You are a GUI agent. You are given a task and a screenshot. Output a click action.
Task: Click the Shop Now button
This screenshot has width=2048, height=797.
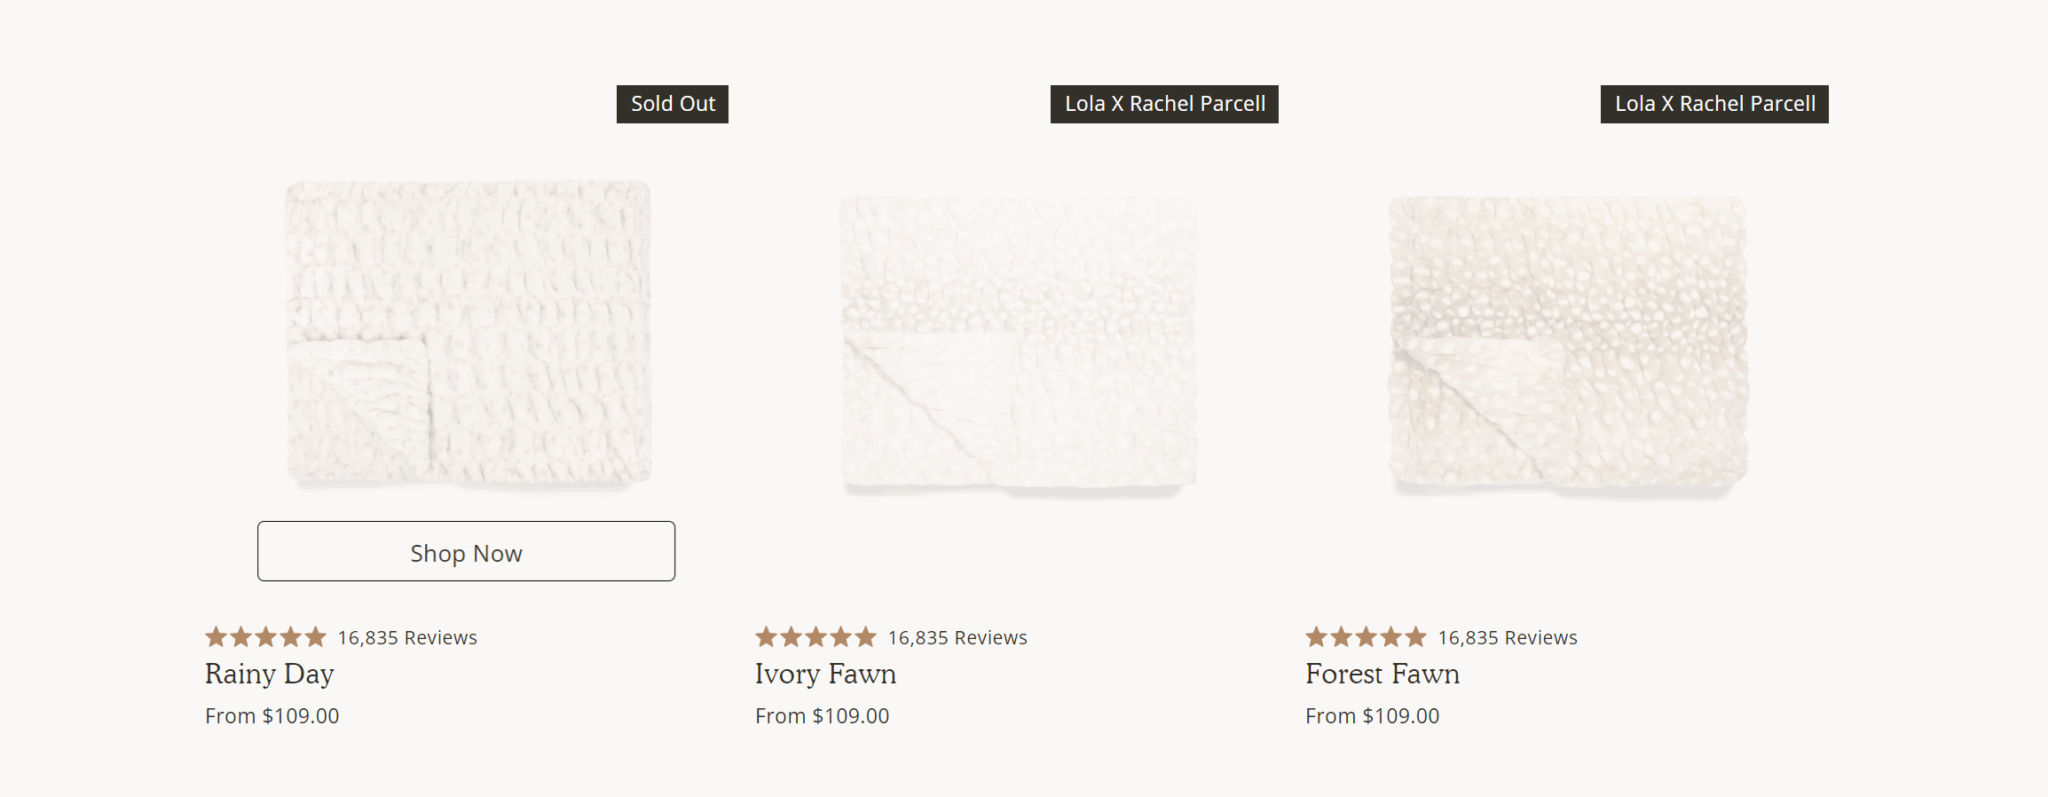point(466,551)
